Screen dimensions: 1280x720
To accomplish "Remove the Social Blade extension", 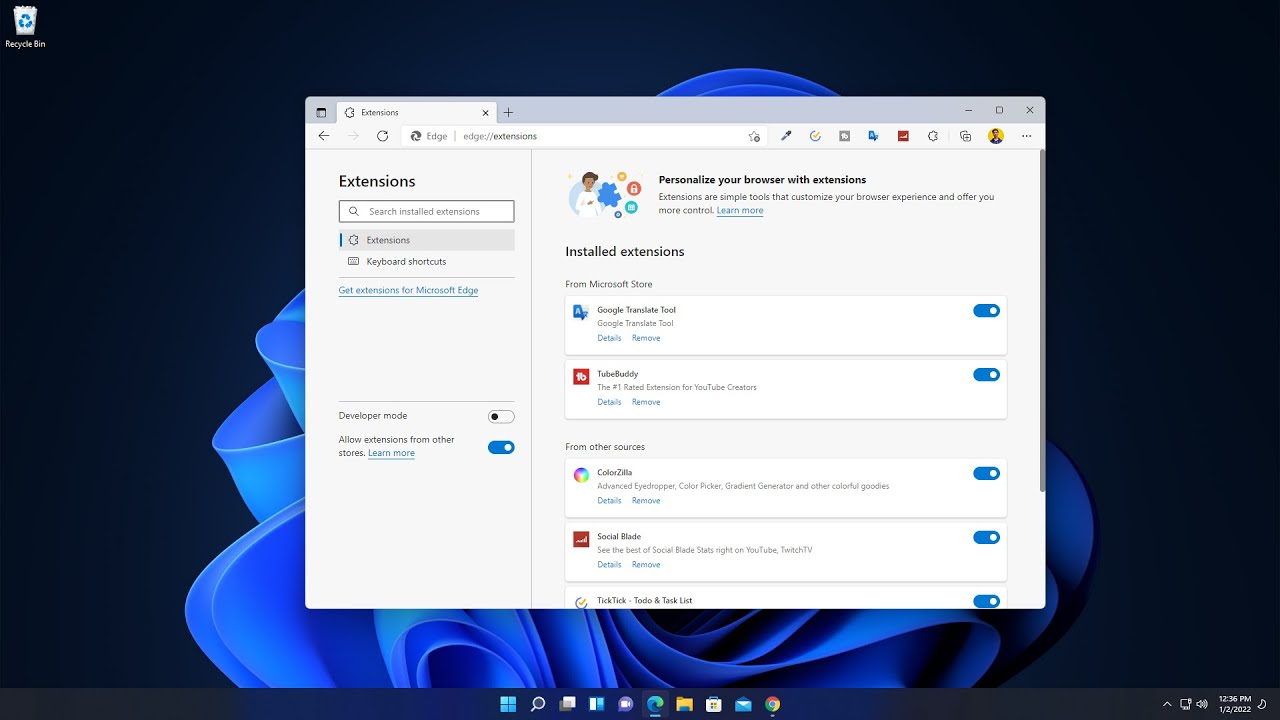I will click(x=646, y=564).
